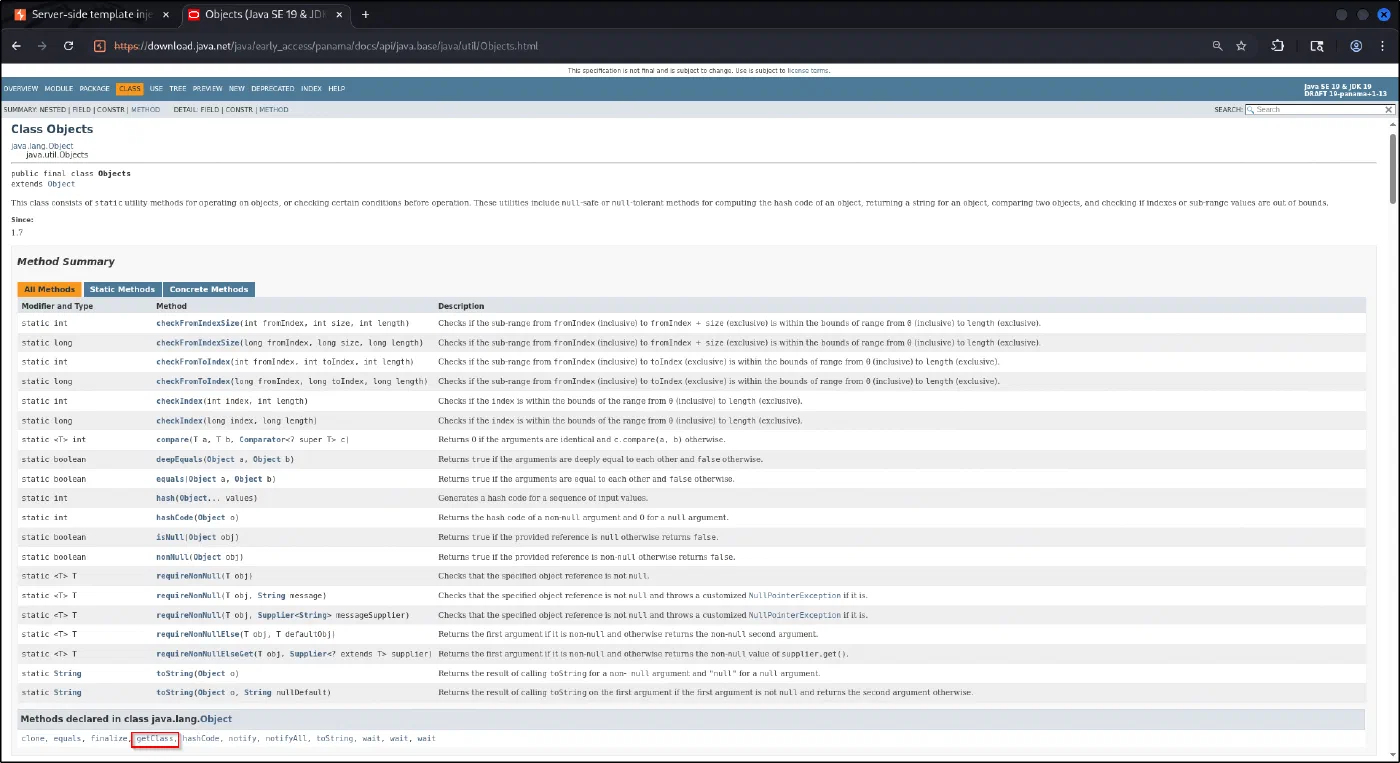1400x763 pixels.
Task: Close the Server-side template injection tab
Action: [165, 15]
